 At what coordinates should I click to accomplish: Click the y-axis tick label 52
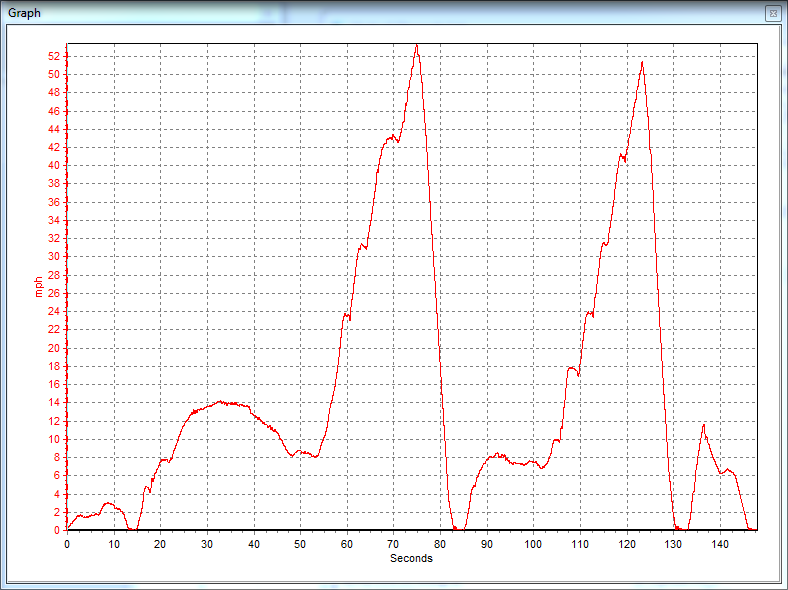[55, 56]
